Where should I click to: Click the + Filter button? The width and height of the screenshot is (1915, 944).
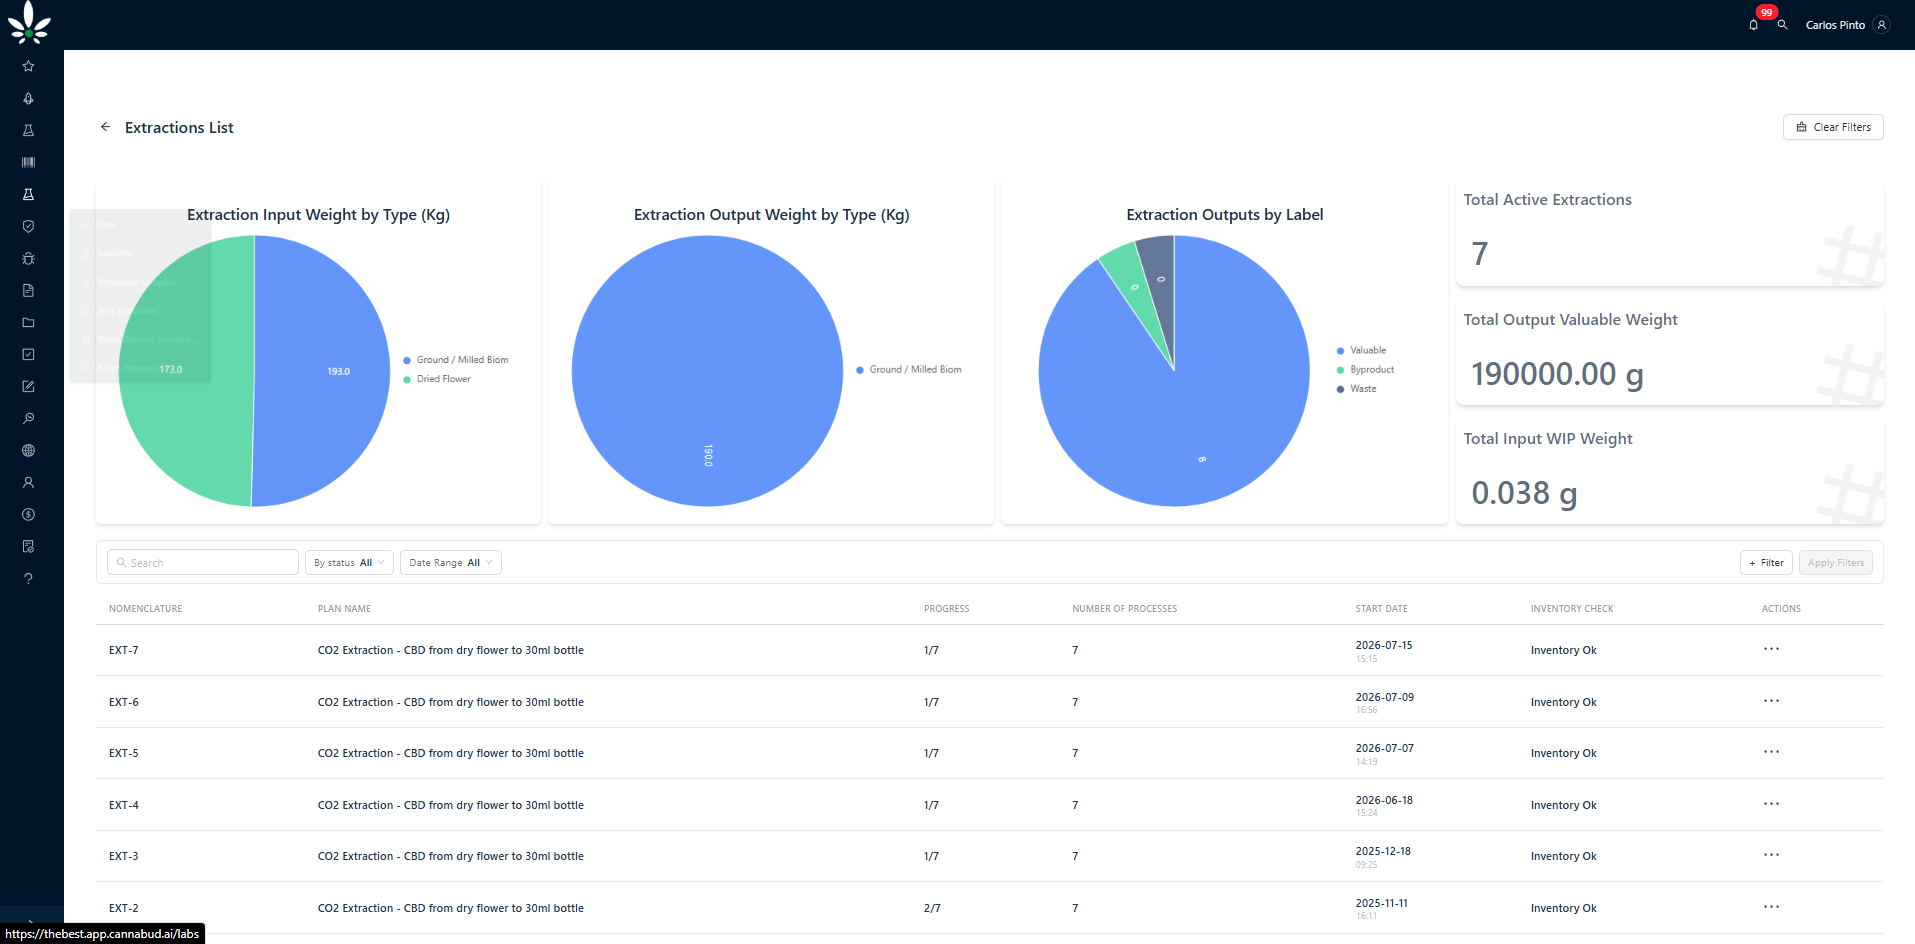pos(1767,563)
